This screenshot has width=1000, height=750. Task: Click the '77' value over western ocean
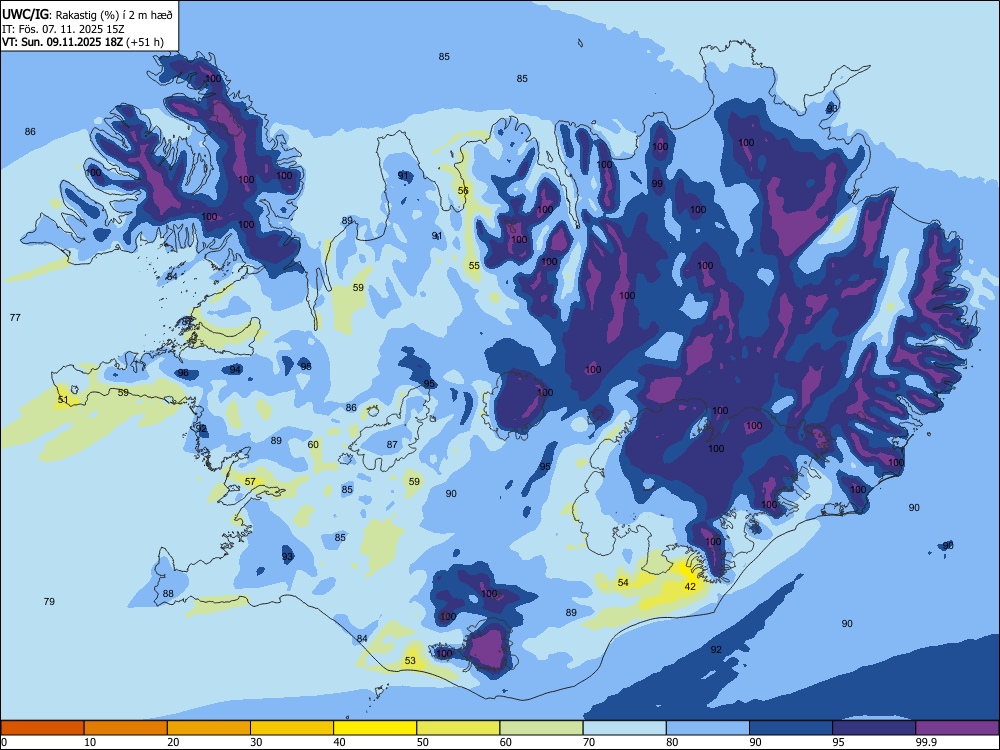15,317
